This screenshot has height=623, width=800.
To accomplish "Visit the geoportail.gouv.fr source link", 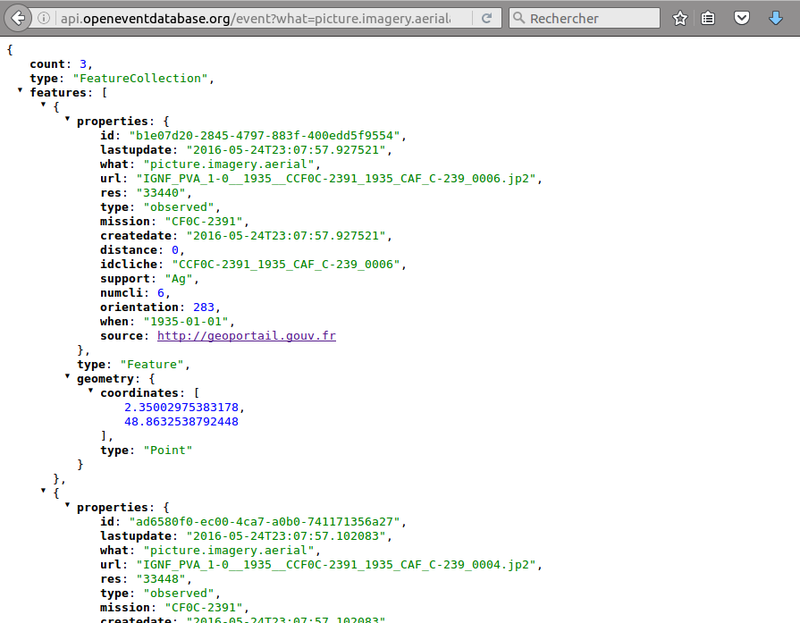I will (x=246, y=335).
